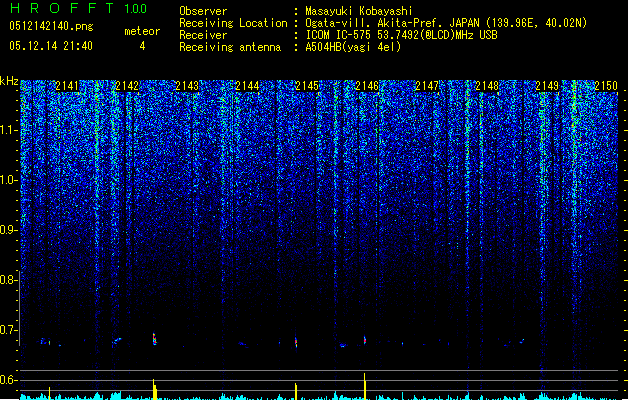Click the meteor count value 4
Screen dimensions: 629x400
click(142, 46)
